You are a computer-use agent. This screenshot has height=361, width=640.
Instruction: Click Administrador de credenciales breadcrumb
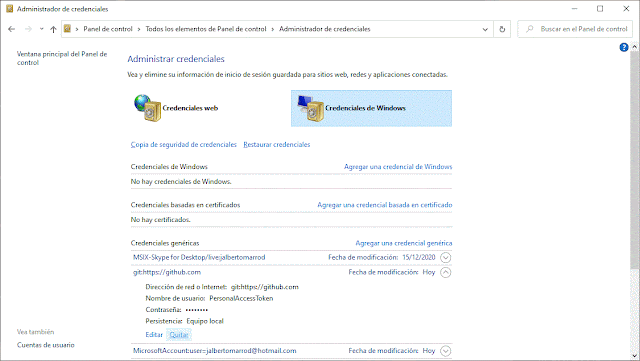pos(325,29)
